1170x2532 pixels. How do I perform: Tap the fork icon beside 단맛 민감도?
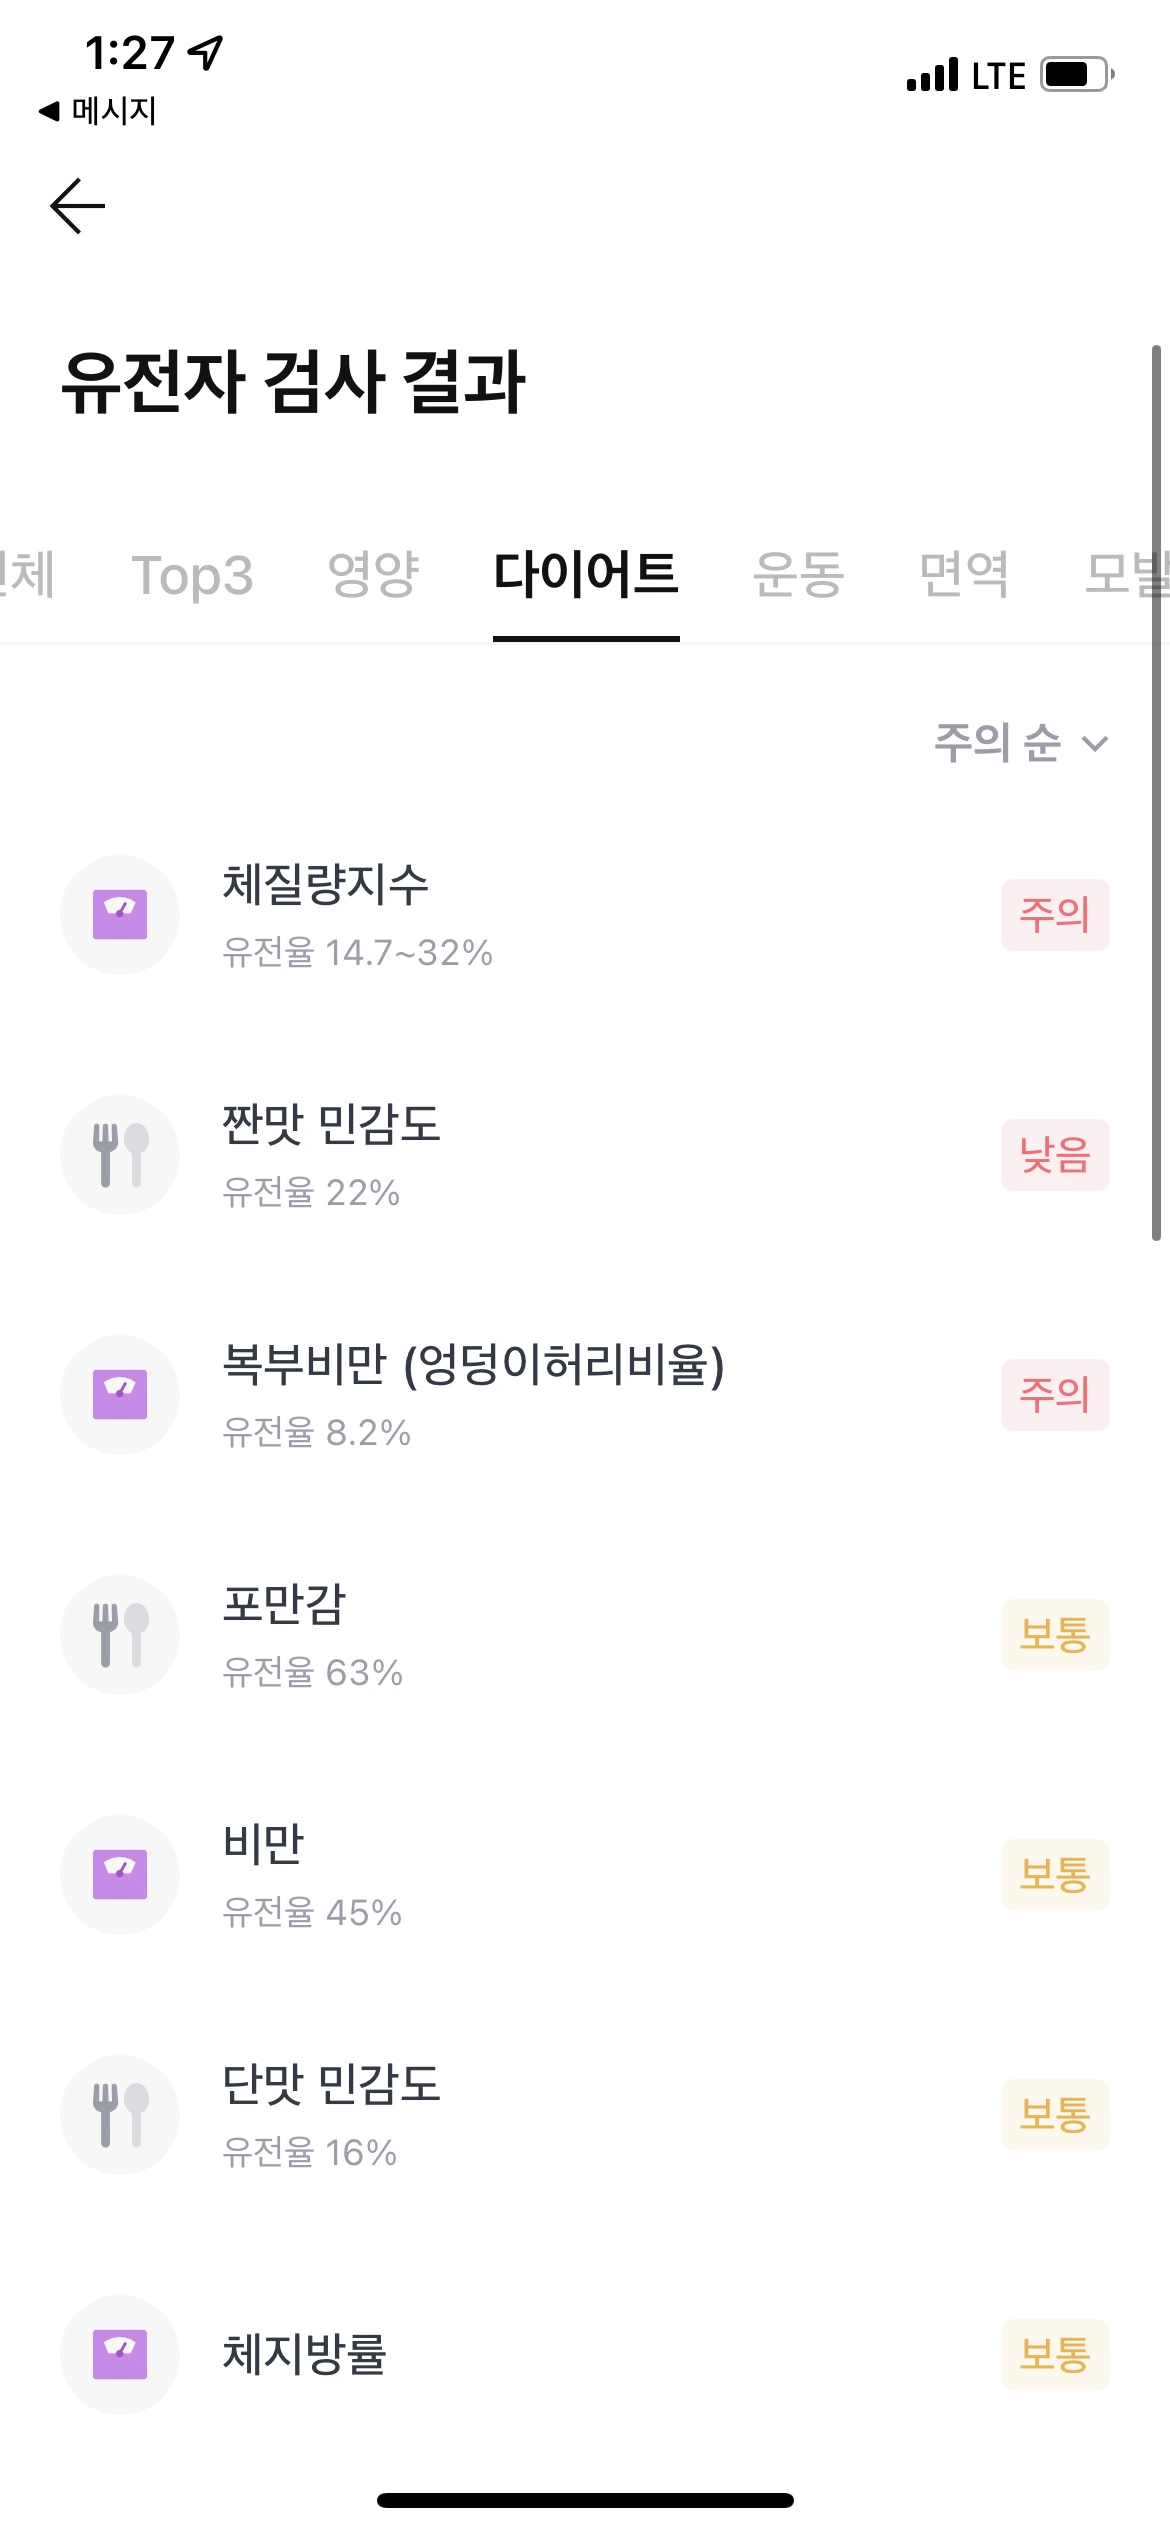120,2115
